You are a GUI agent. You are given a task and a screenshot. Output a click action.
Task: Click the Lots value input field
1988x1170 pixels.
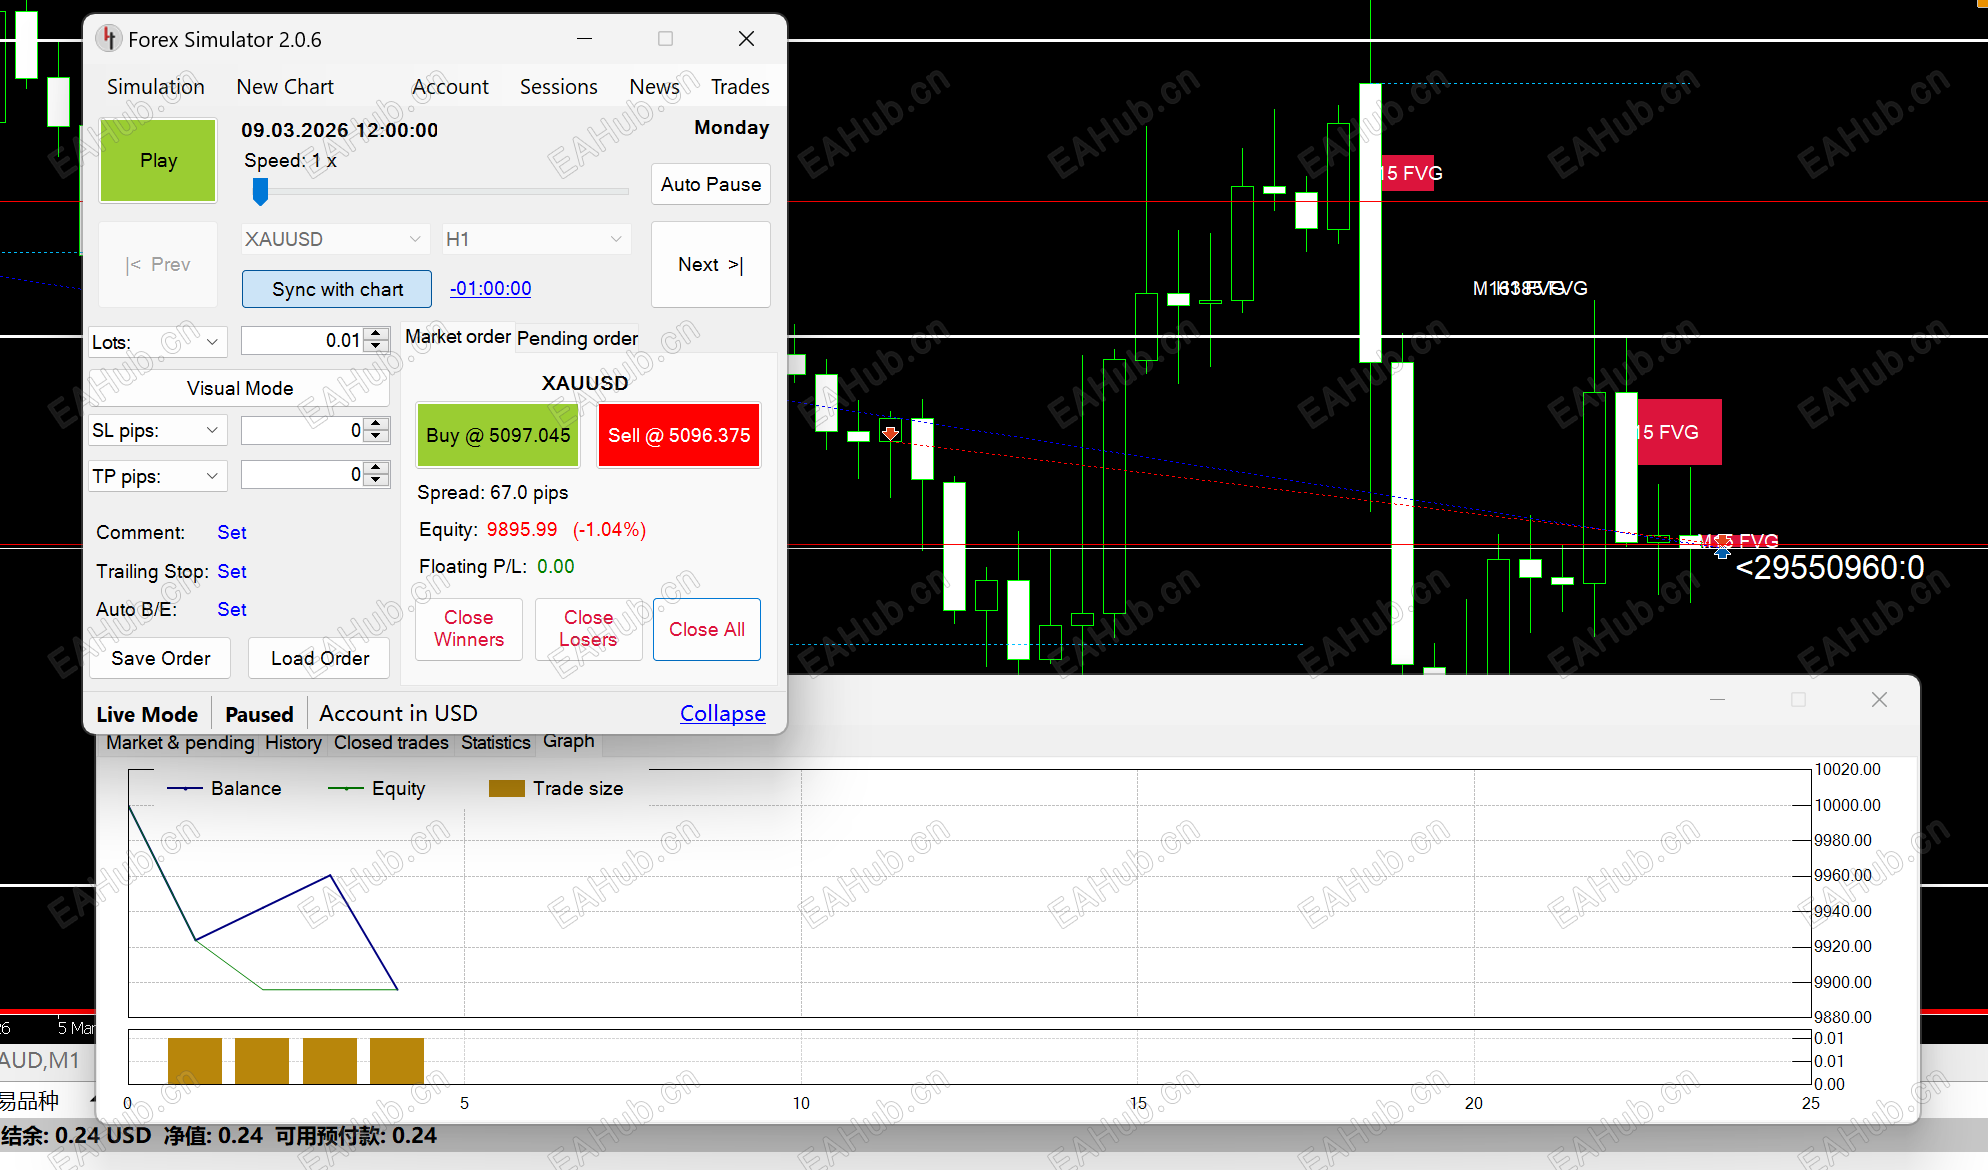click(x=302, y=341)
